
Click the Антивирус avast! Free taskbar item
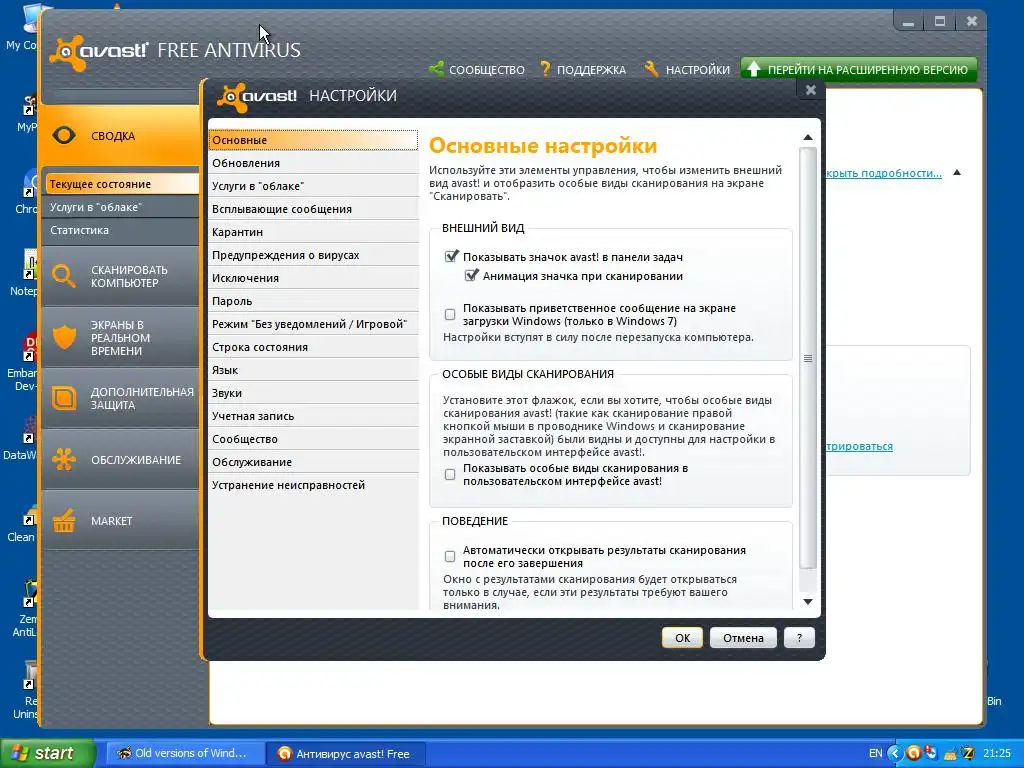346,754
